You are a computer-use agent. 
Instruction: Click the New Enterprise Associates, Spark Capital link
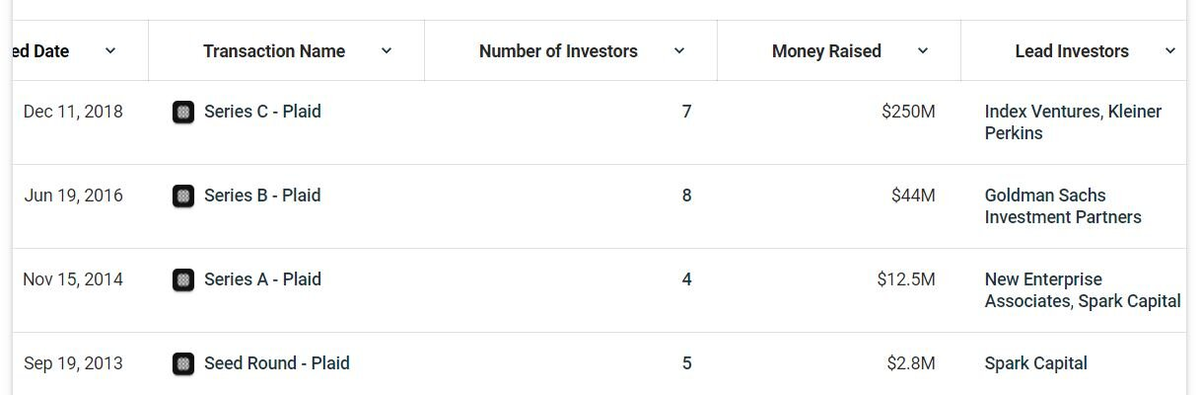click(x=1083, y=290)
